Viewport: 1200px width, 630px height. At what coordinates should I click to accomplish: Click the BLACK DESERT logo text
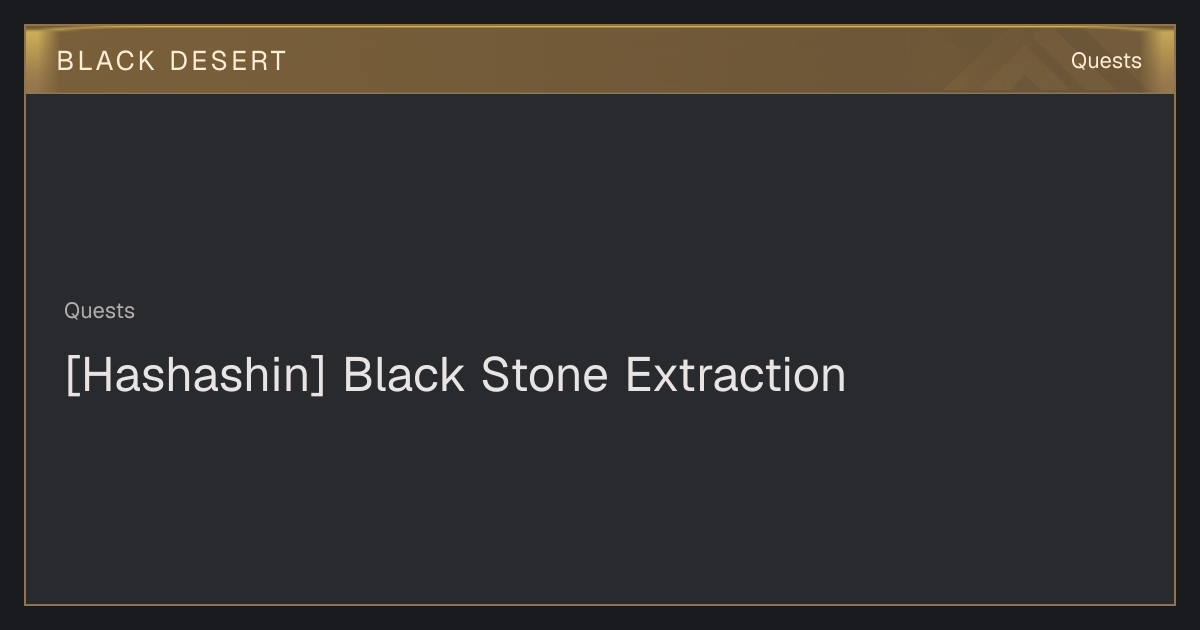[x=172, y=61]
